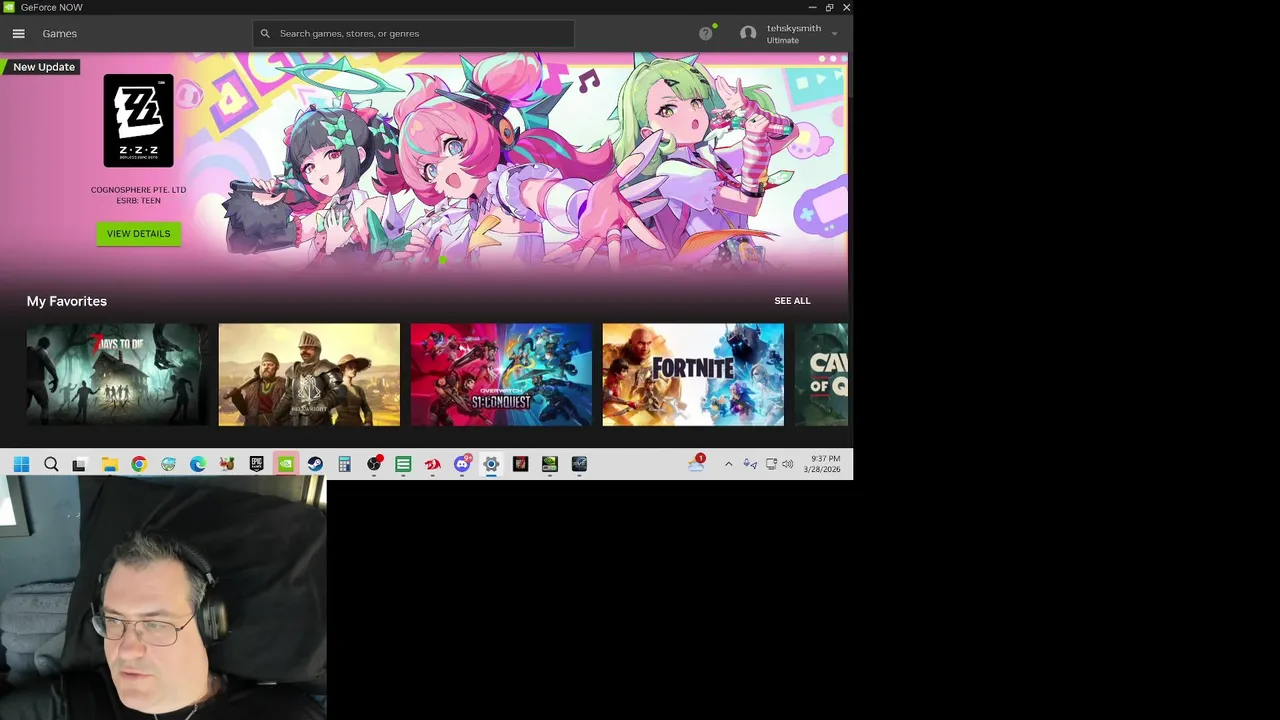Focus the Search games, stores, or genres field
1280x720 pixels.
[414, 34]
